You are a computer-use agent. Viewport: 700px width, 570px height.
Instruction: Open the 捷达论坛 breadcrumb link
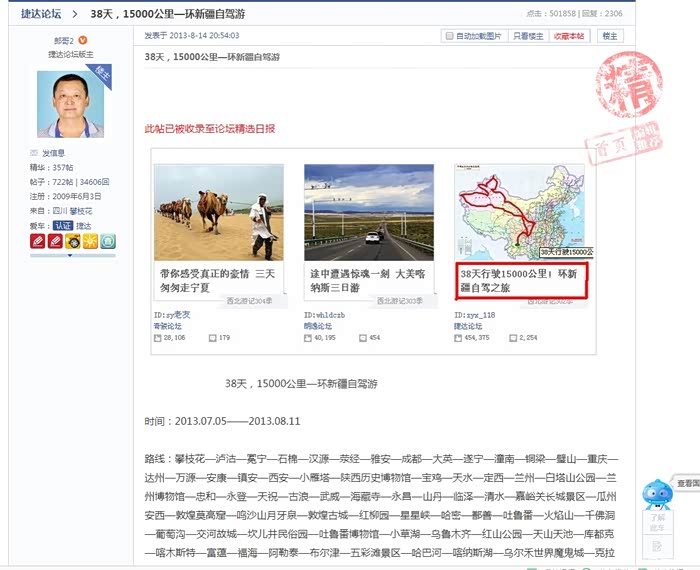point(41,14)
